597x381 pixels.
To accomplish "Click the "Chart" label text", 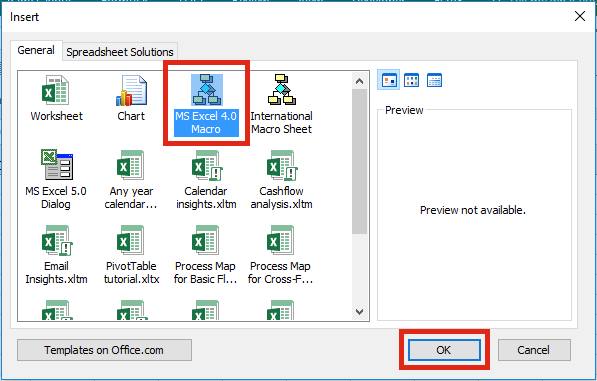I will 131,116.
